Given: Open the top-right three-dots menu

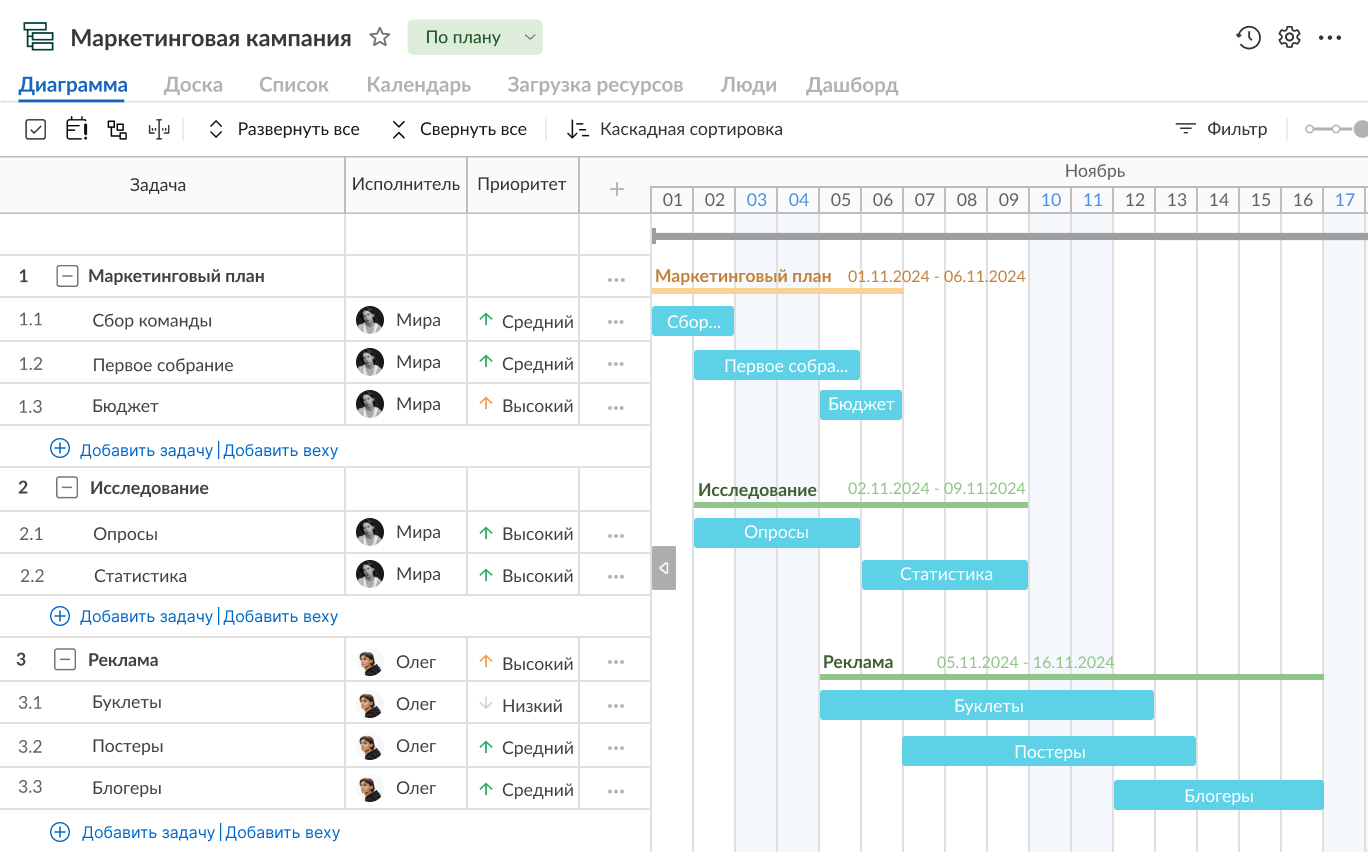Looking at the screenshot, I should point(1330,38).
